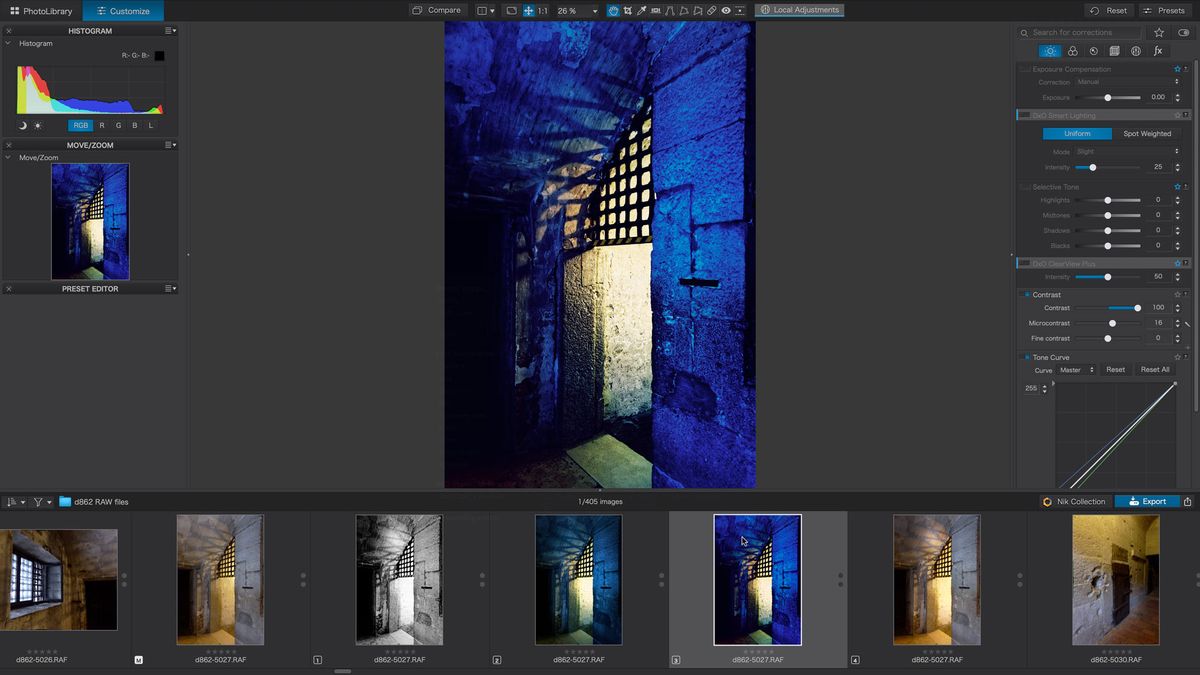Open the Detail corrections palette
This screenshot has height=675, width=1200.
(1093, 51)
